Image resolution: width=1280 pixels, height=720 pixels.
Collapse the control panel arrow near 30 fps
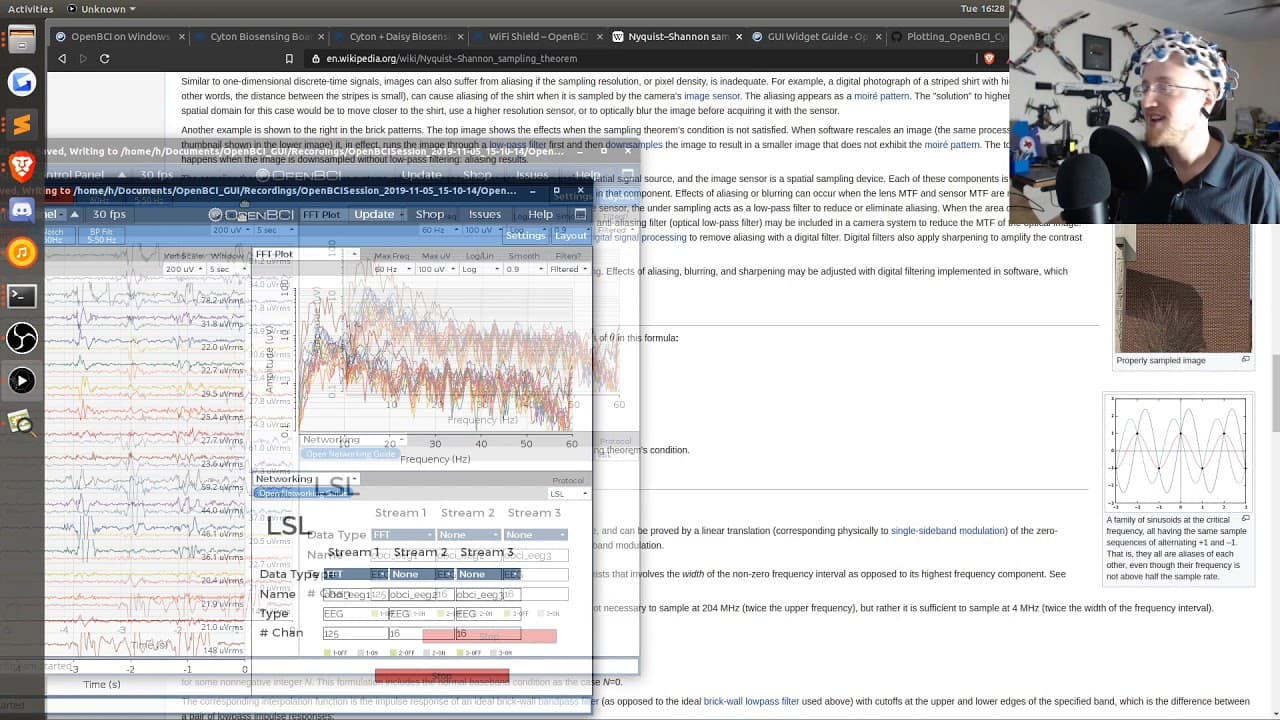coord(74,214)
